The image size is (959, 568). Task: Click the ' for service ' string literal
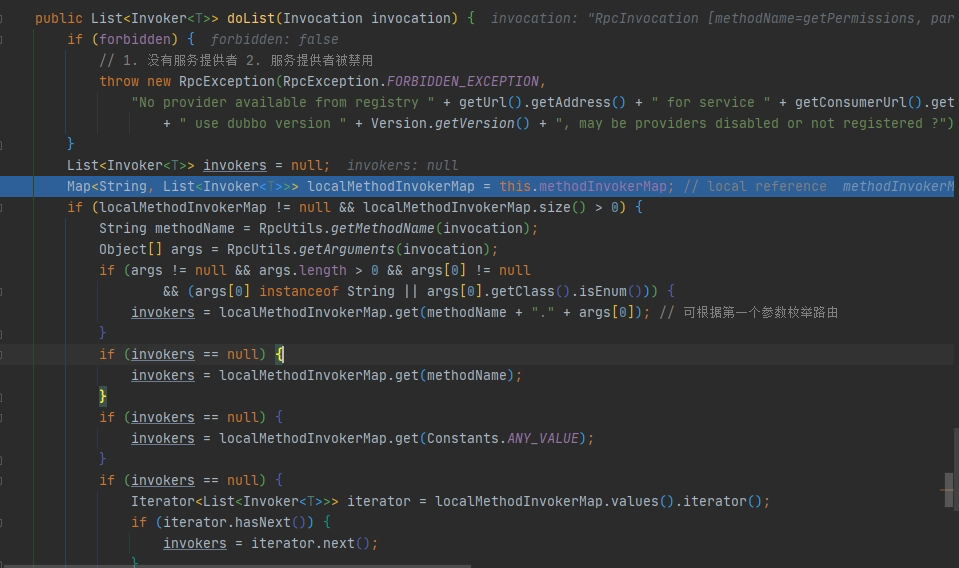[x=711, y=102]
